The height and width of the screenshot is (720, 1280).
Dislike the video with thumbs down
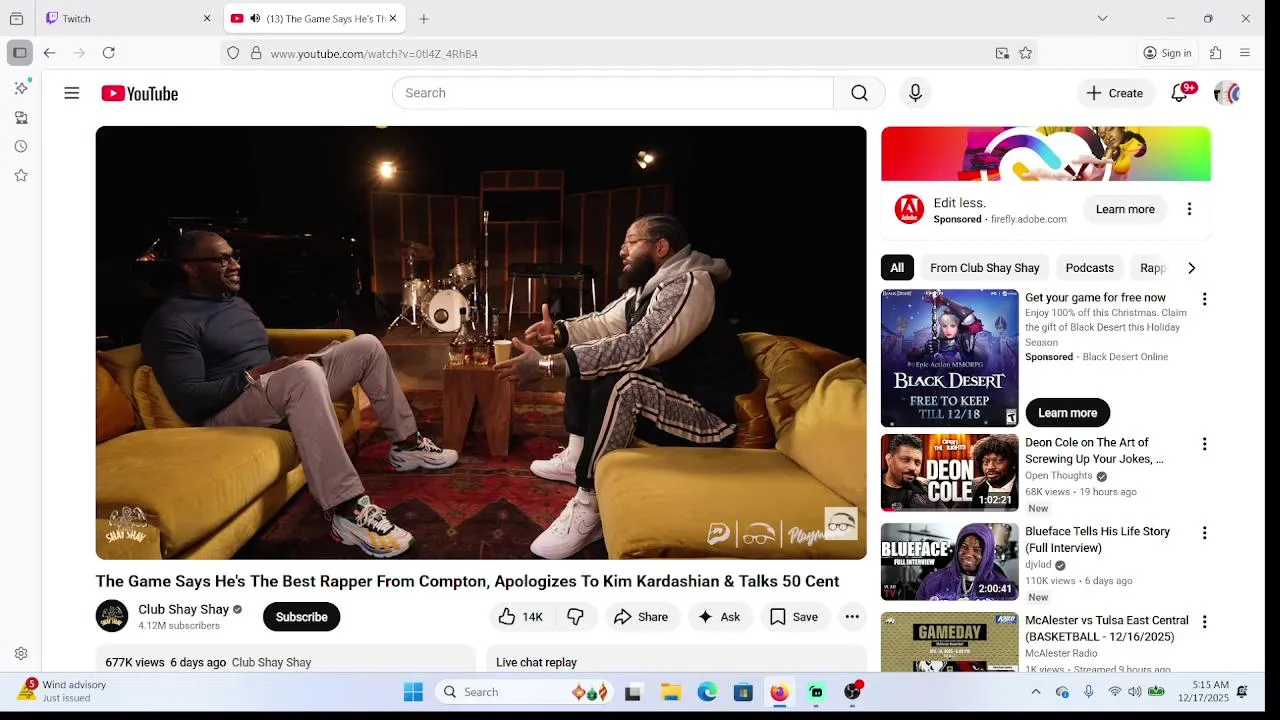click(x=576, y=617)
